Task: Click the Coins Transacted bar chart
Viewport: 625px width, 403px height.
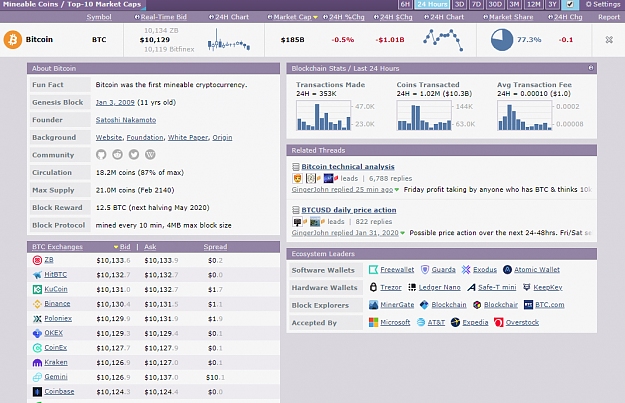Action: [424, 116]
